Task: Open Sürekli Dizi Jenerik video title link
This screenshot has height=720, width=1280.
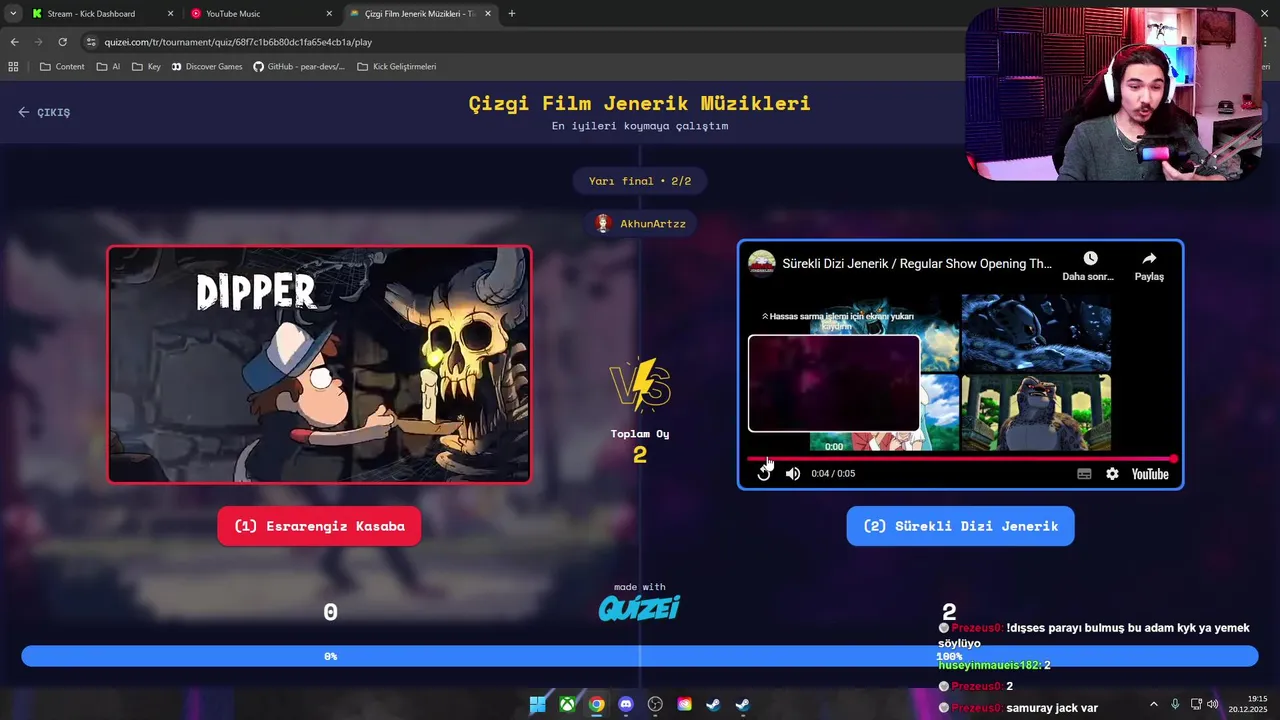Action: pos(916,264)
